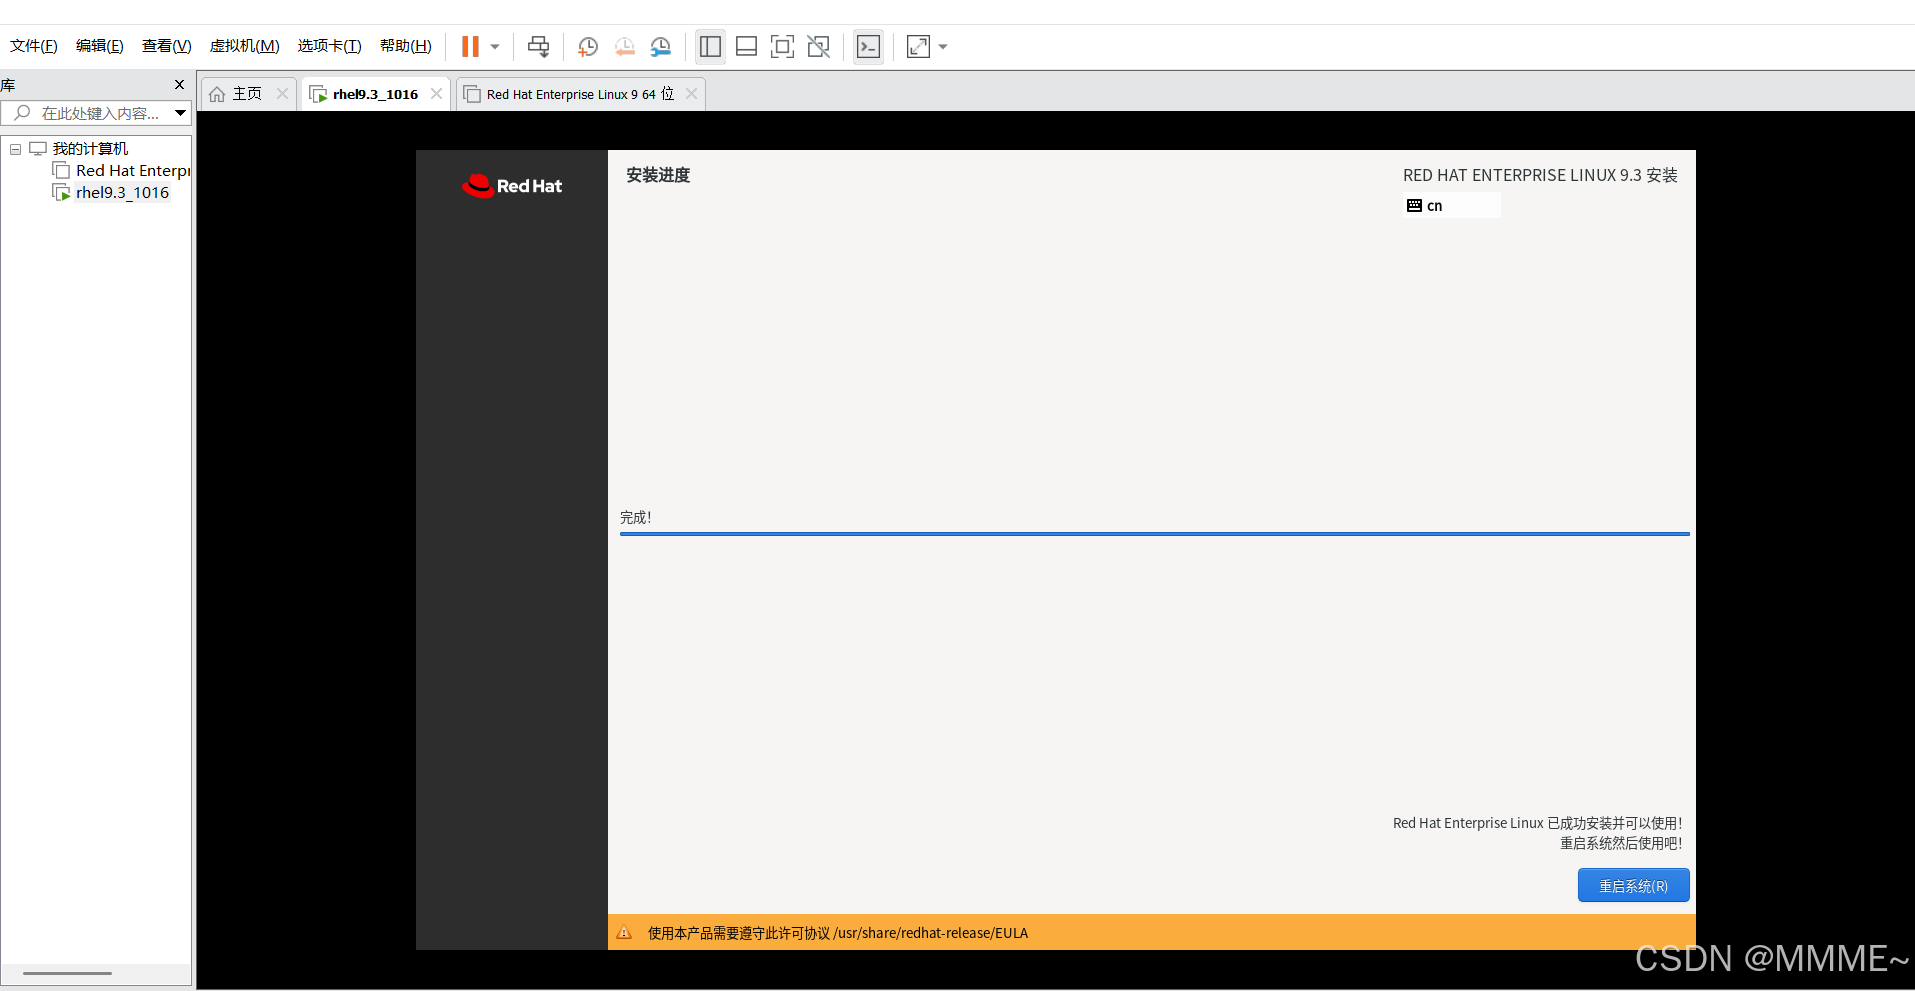The height and width of the screenshot is (991, 1915).
Task: Click the library search input field
Action: coord(100,113)
